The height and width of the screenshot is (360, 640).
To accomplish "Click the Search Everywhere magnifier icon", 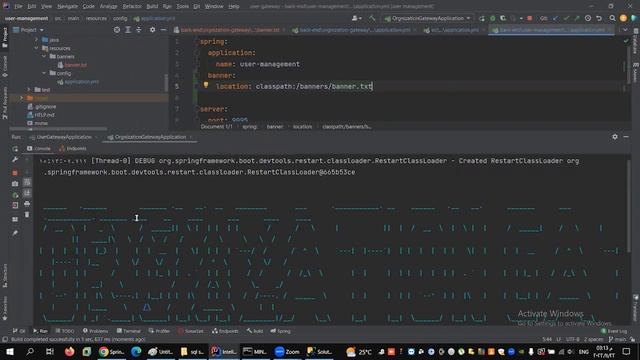I will pos(612,18).
